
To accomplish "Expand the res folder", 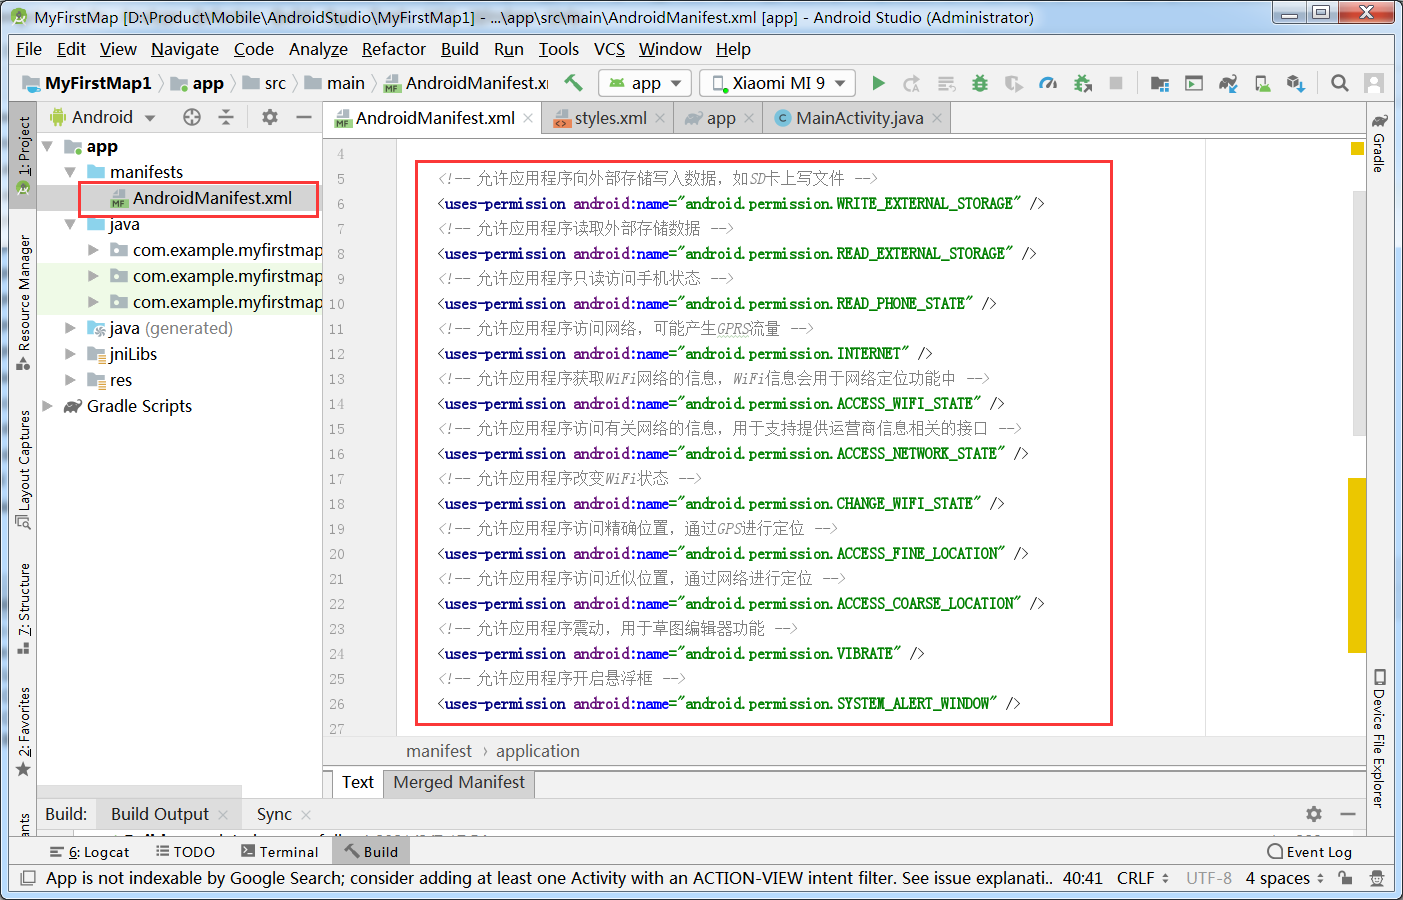I will [x=70, y=380].
